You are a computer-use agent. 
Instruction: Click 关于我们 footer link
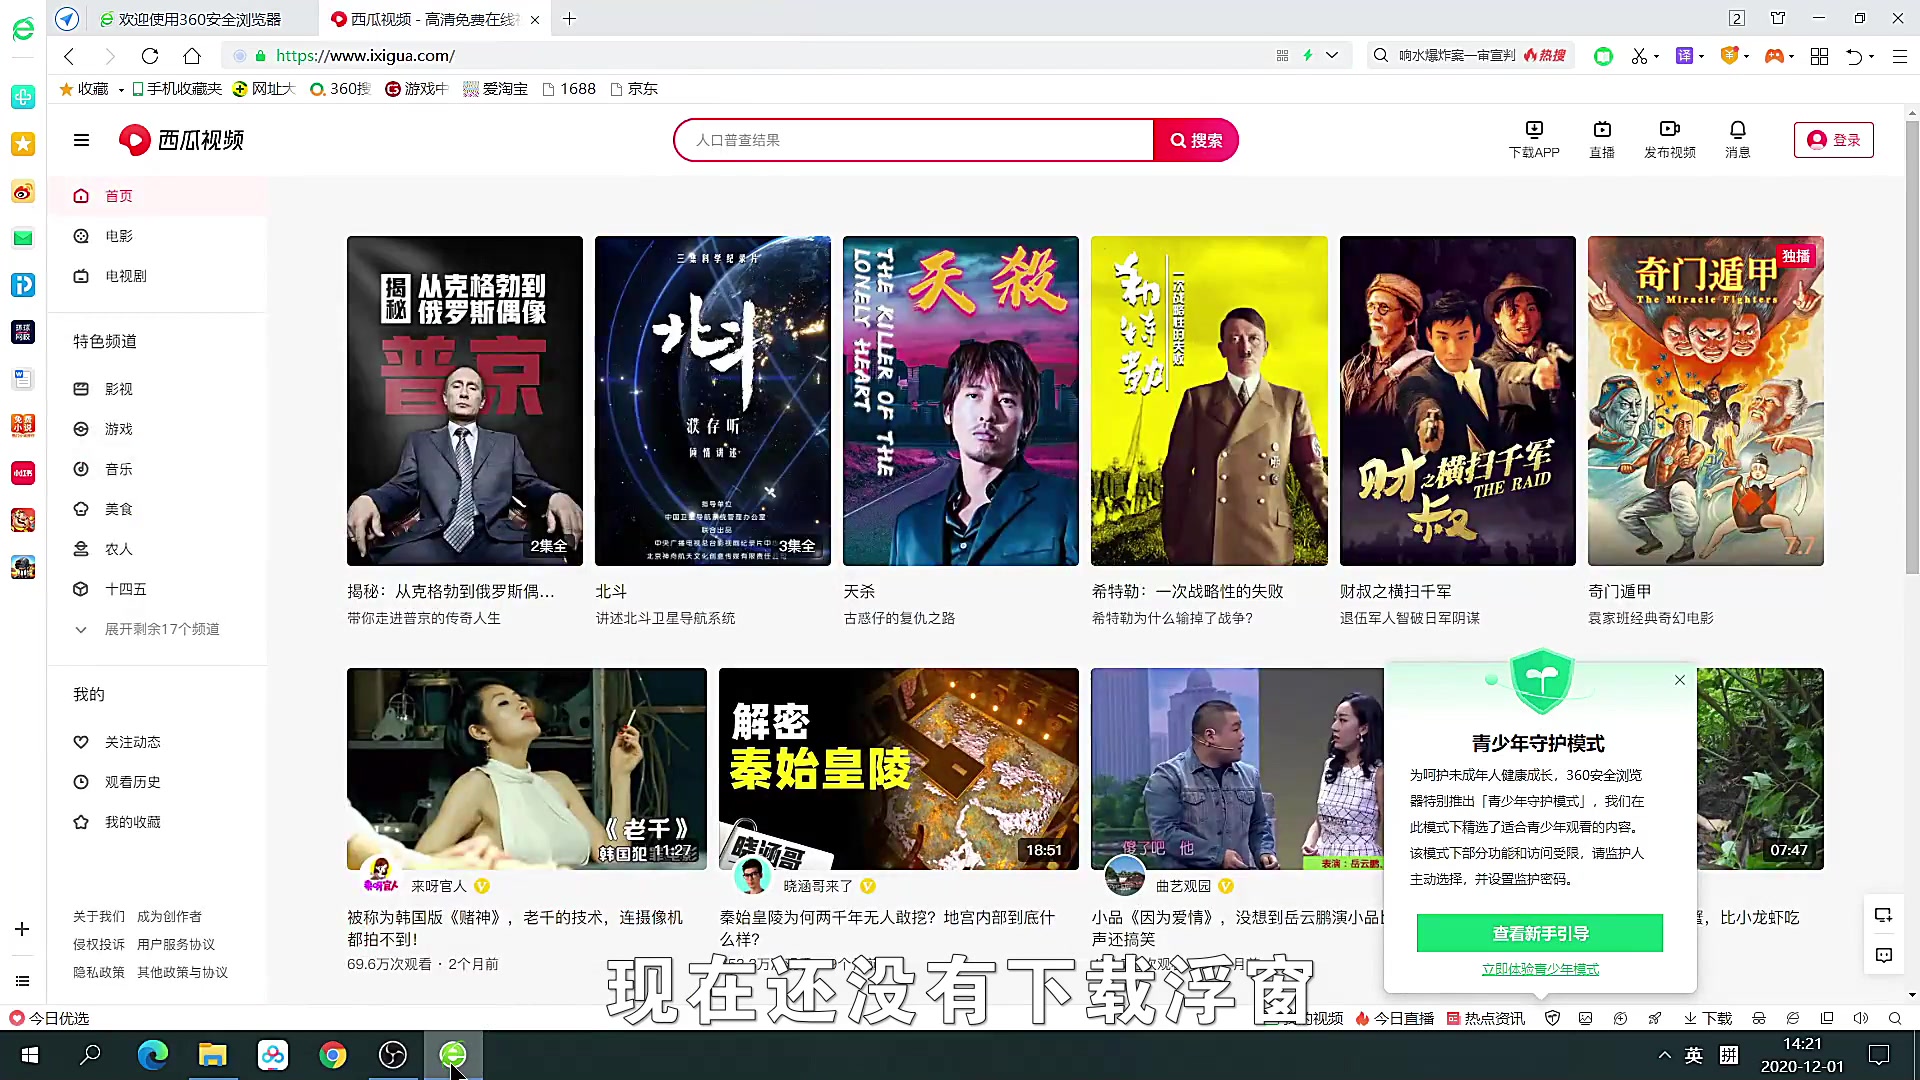(x=99, y=916)
